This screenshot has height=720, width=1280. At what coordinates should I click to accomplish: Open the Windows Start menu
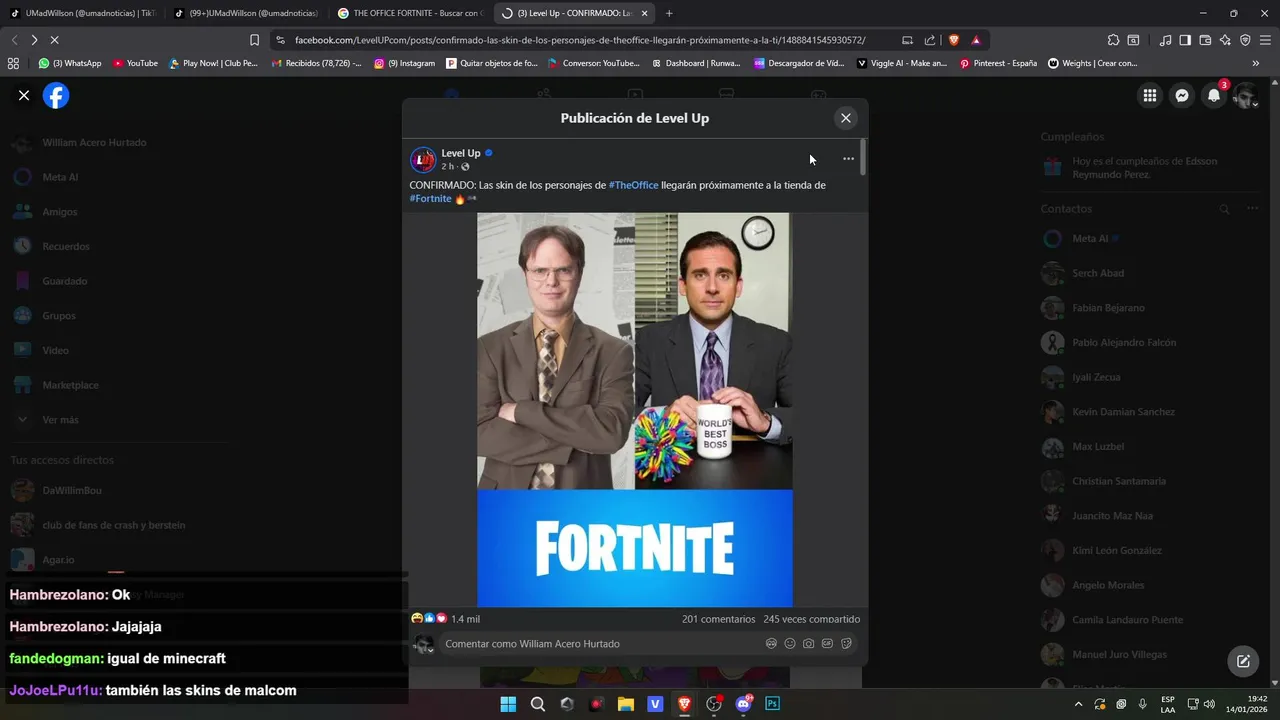(x=508, y=704)
